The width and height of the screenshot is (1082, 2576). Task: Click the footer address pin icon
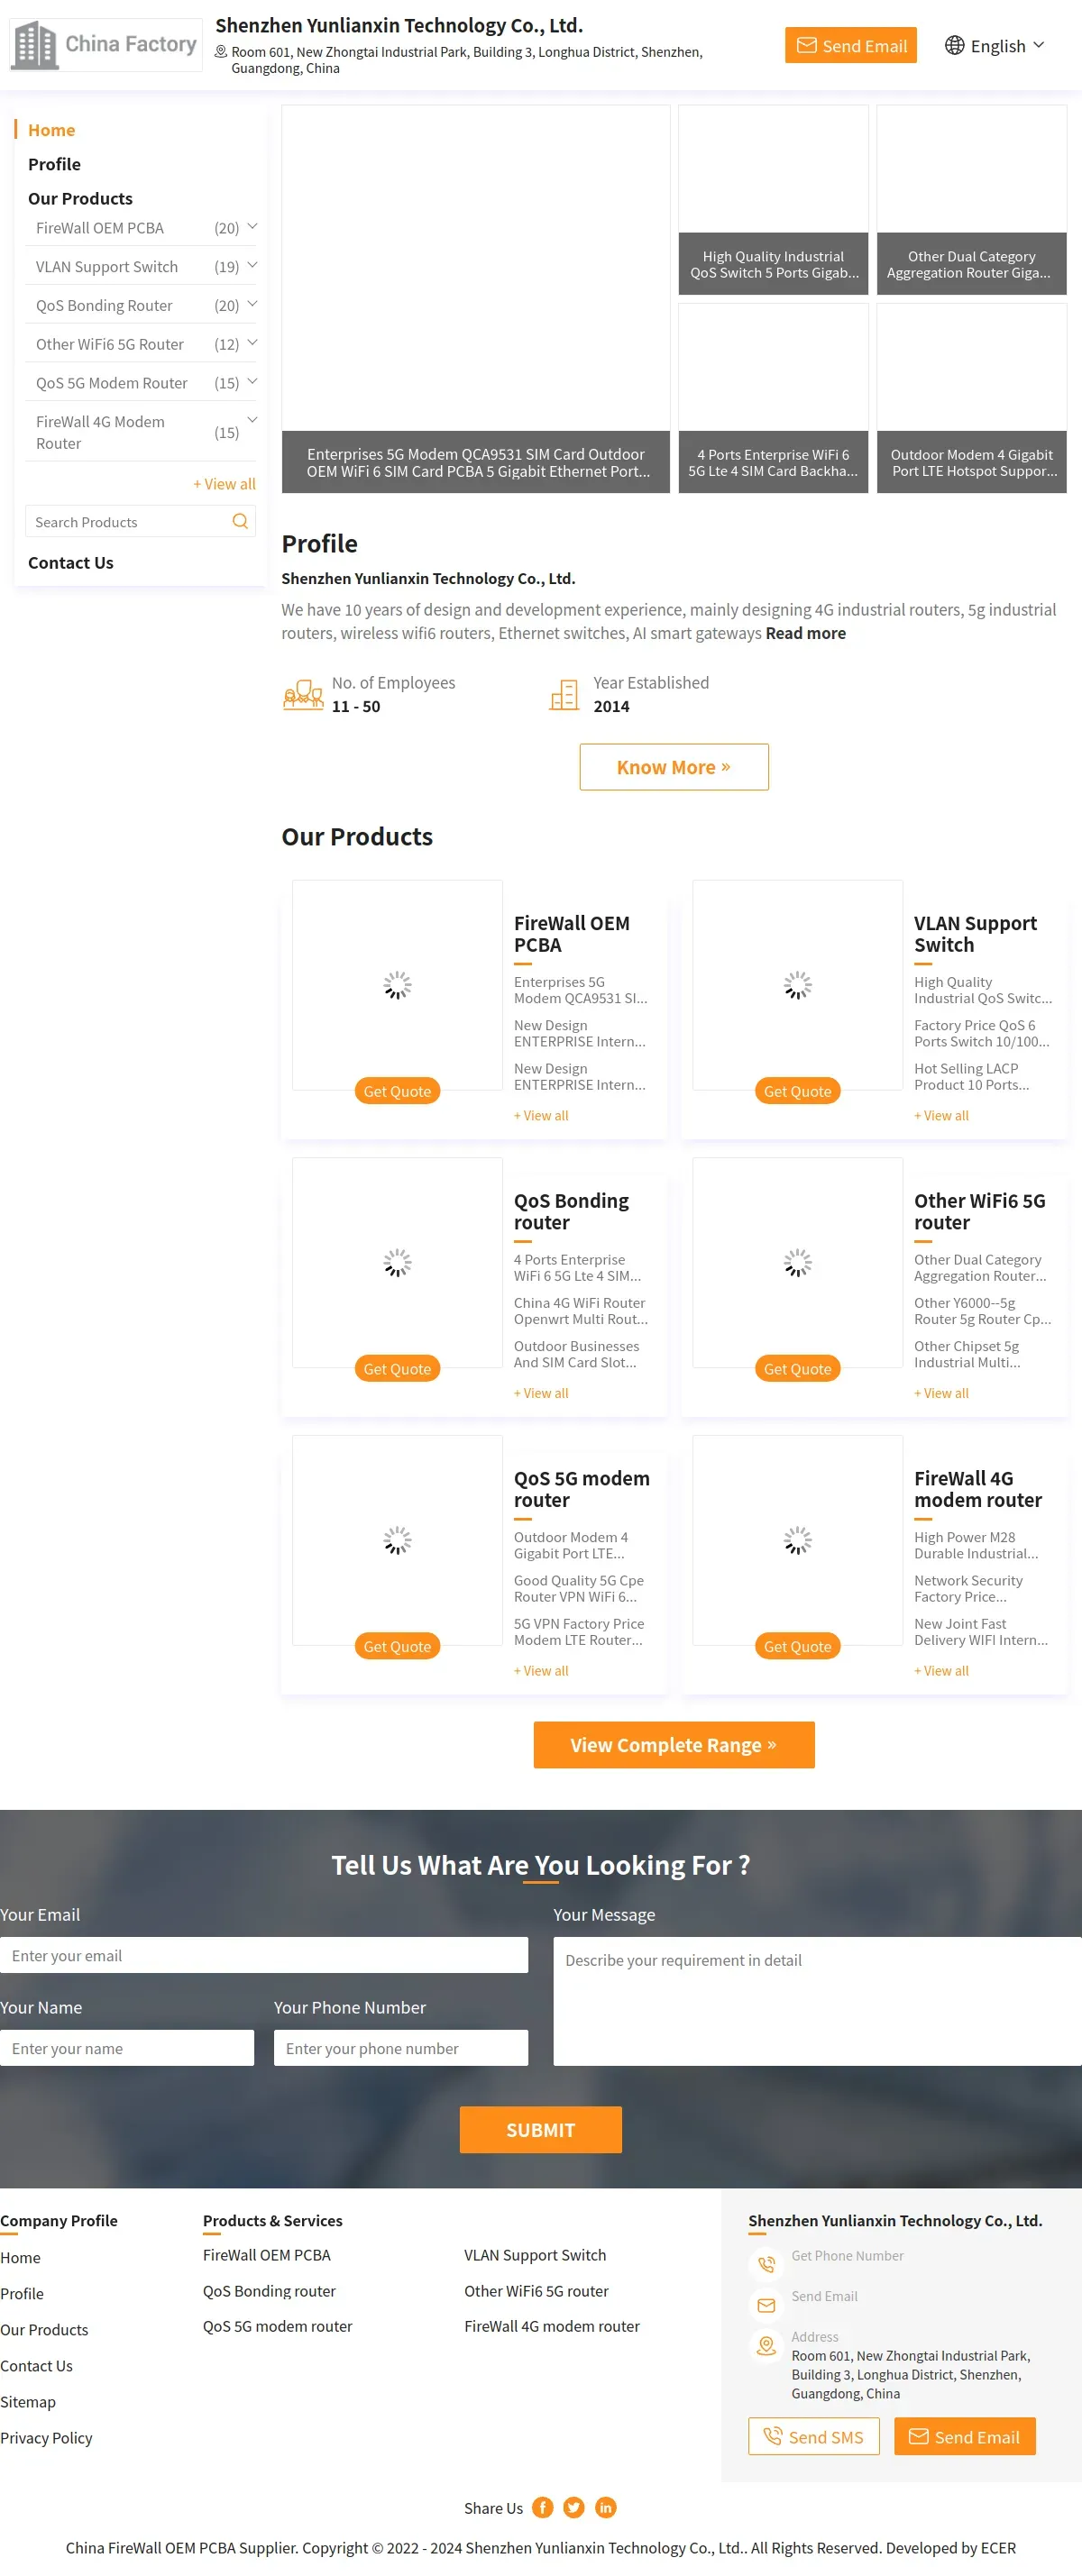tap(767, 2345)
